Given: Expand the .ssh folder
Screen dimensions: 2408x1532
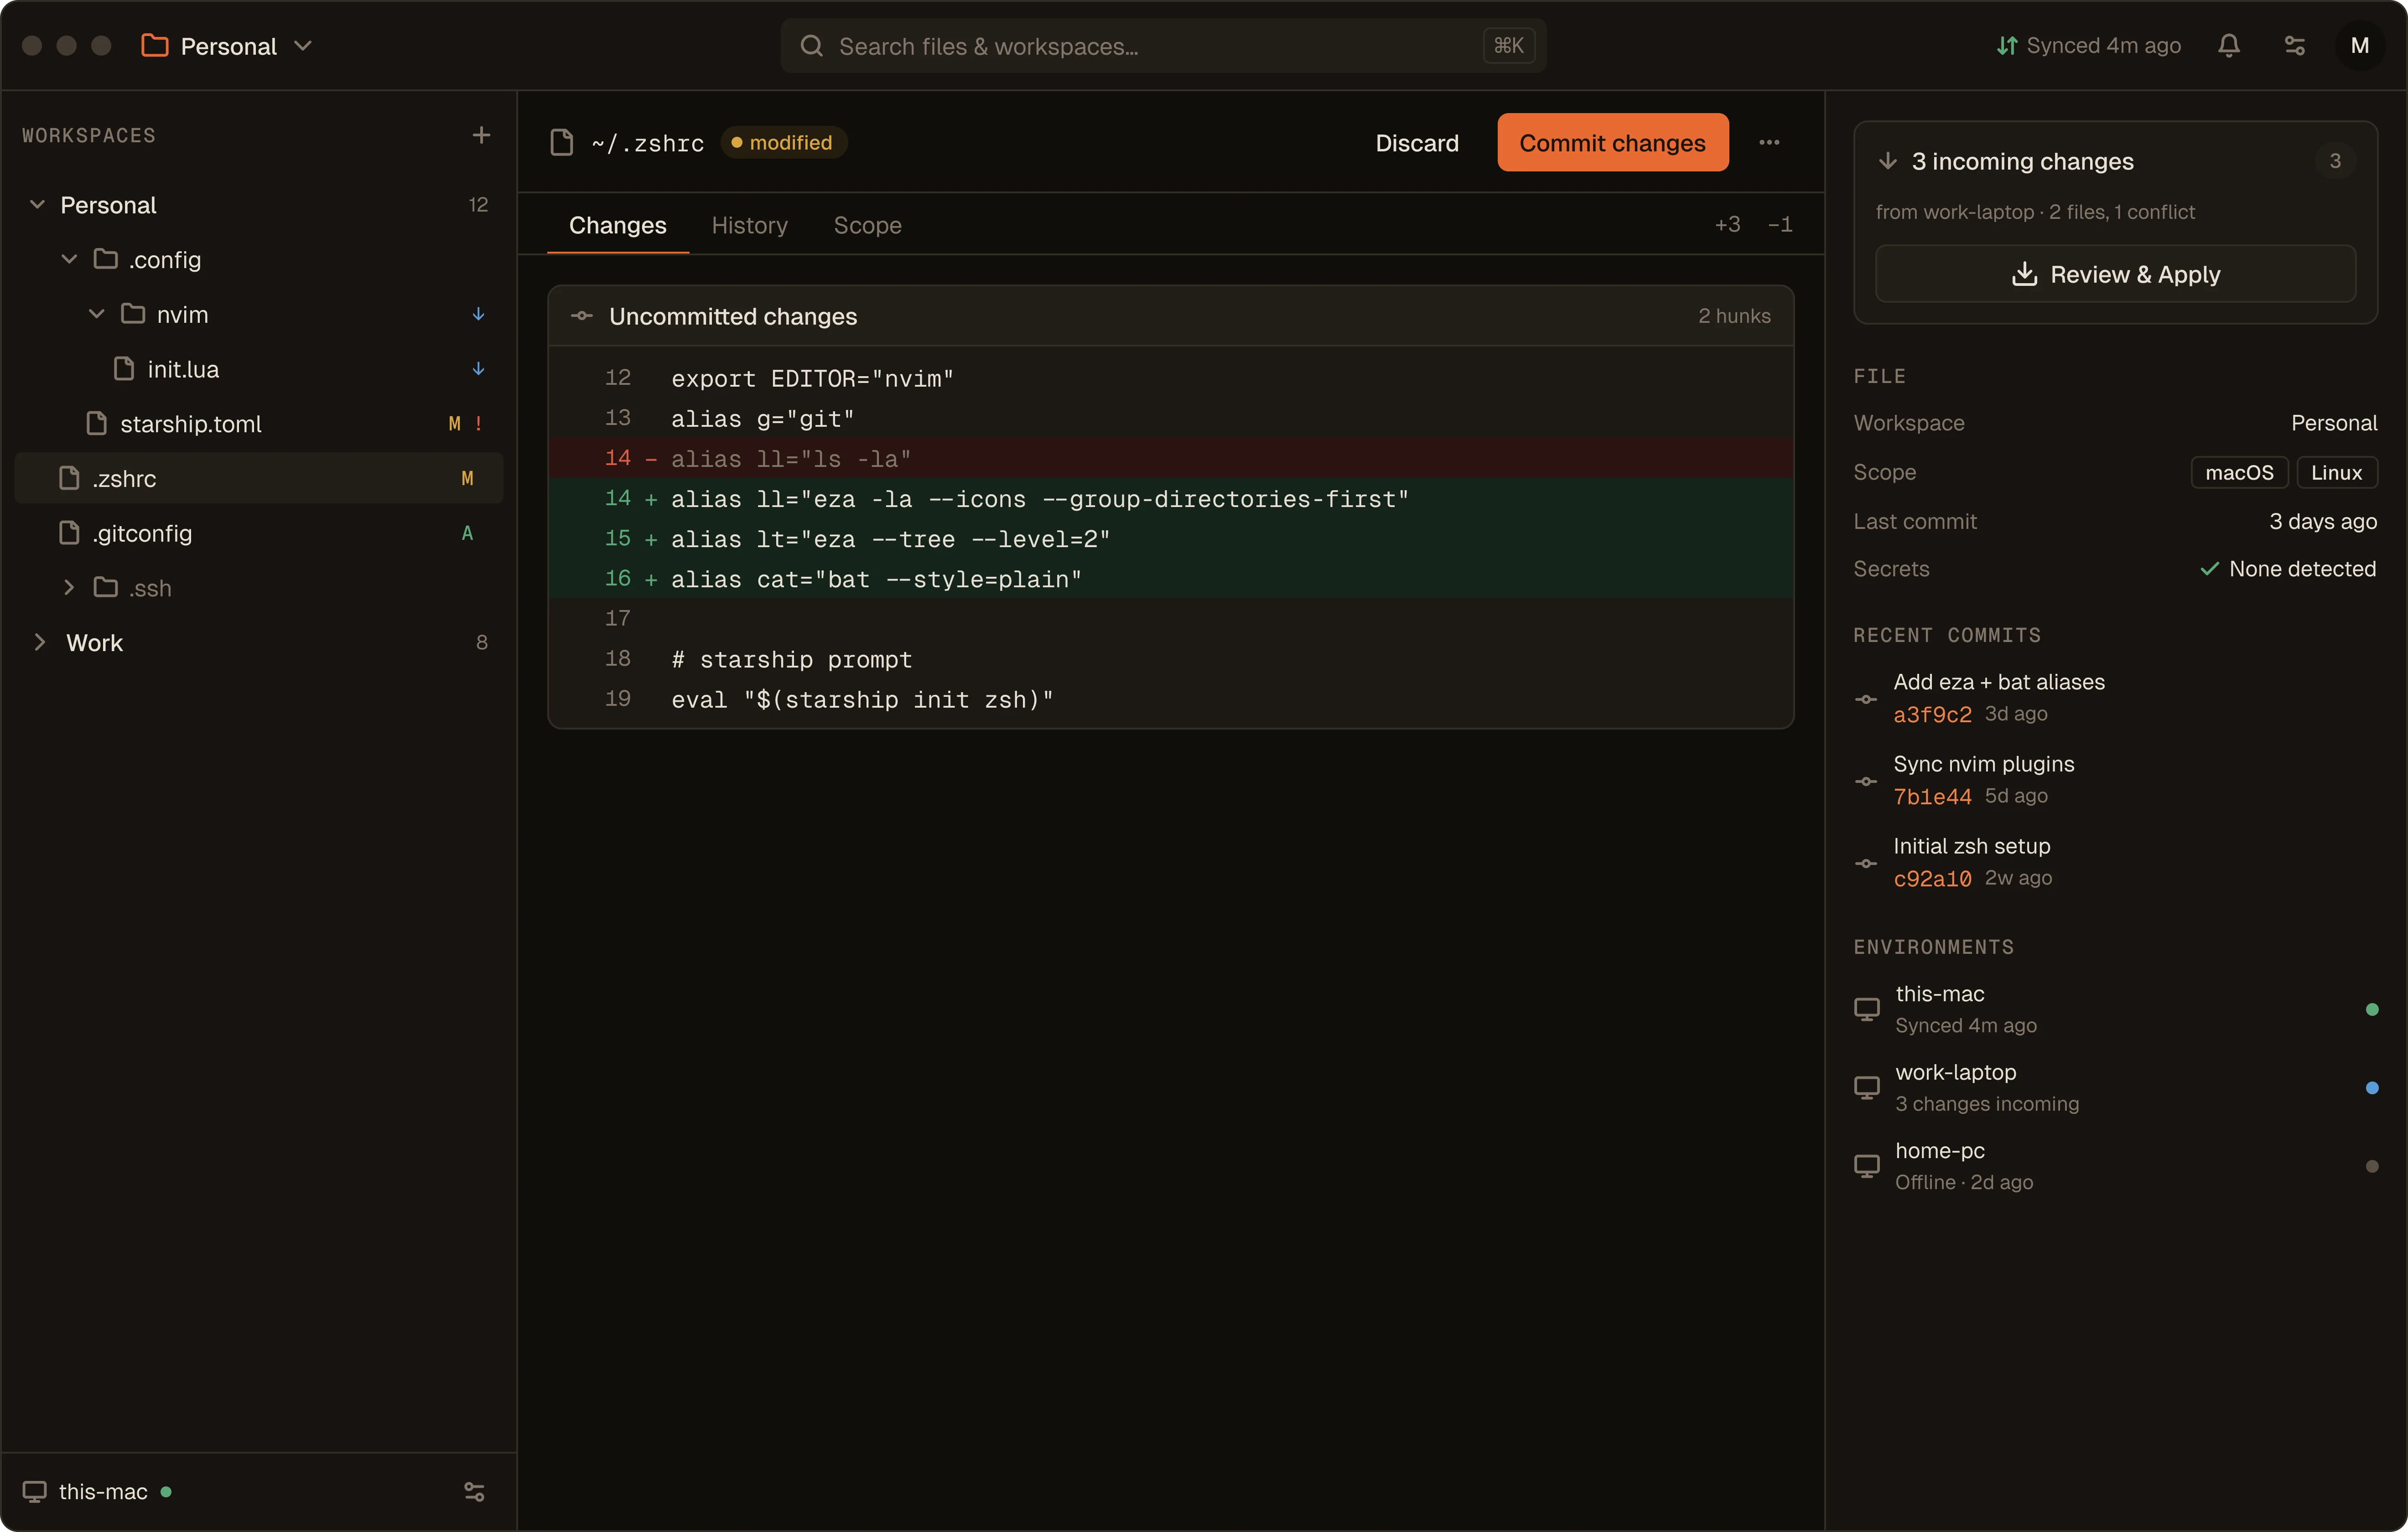Looking at the screenshot, I should (x=69, y=588).
